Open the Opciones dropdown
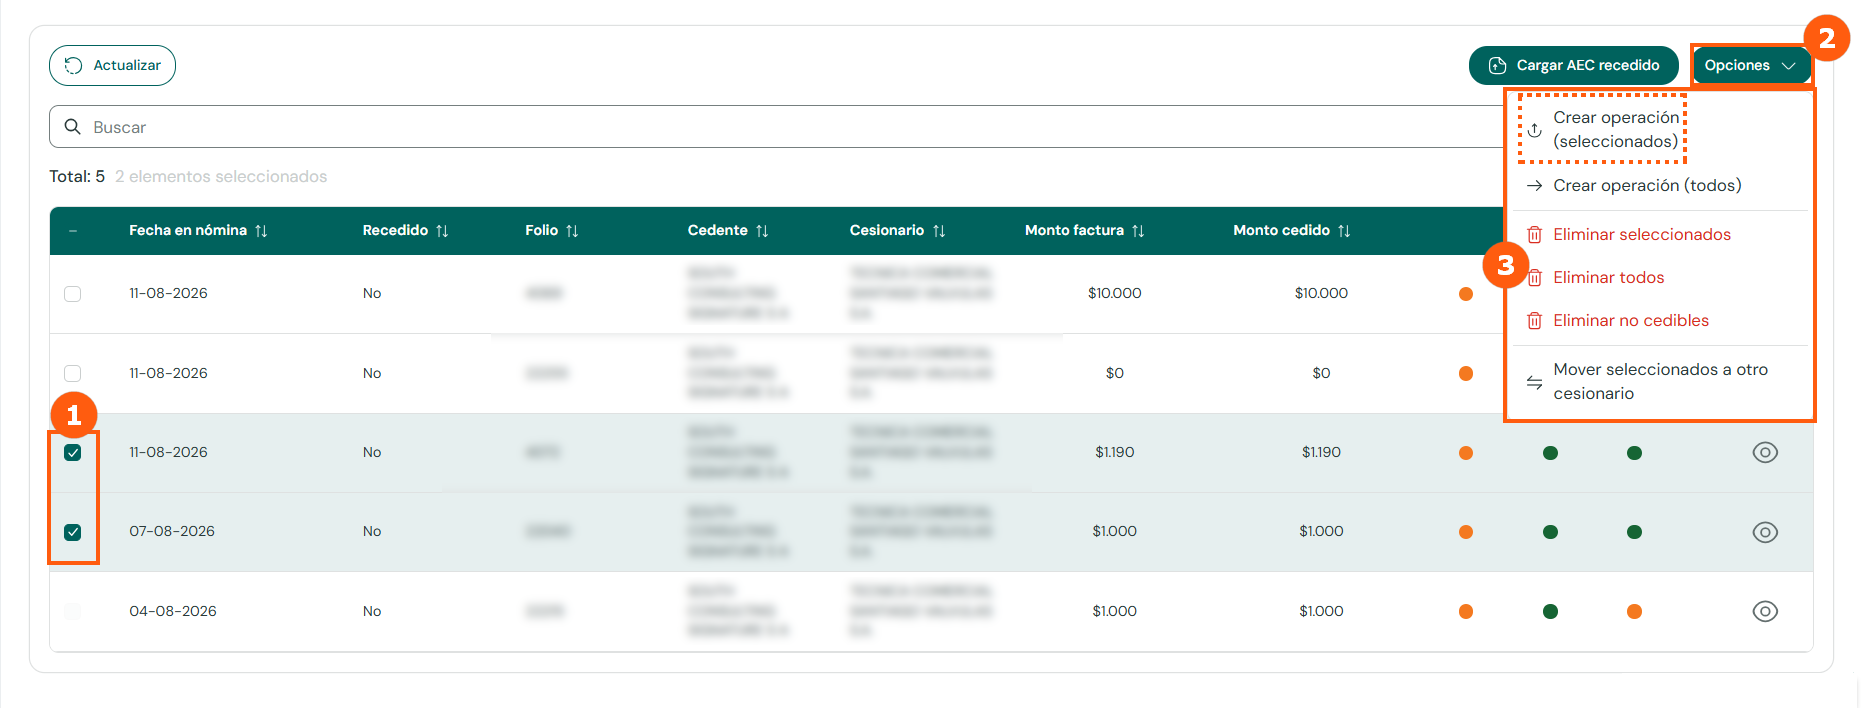Screen dimensions: 1861x708 [x=1751, y=65]
